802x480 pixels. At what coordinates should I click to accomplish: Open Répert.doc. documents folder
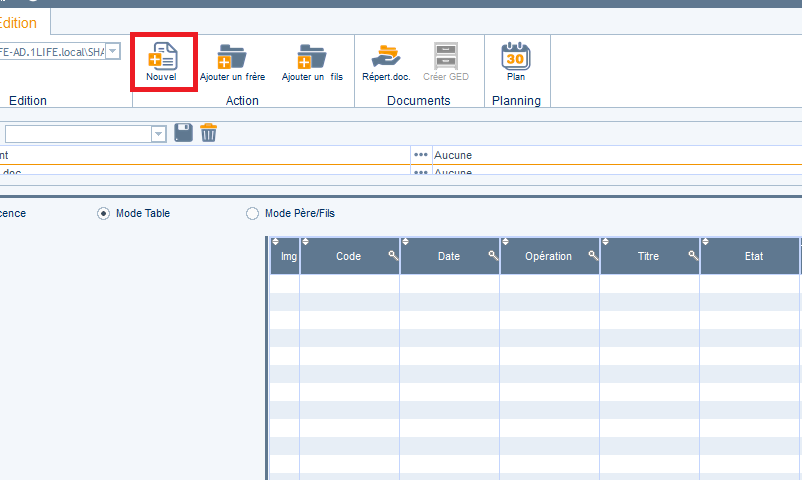pyautogui.click(x=385, y=56)
